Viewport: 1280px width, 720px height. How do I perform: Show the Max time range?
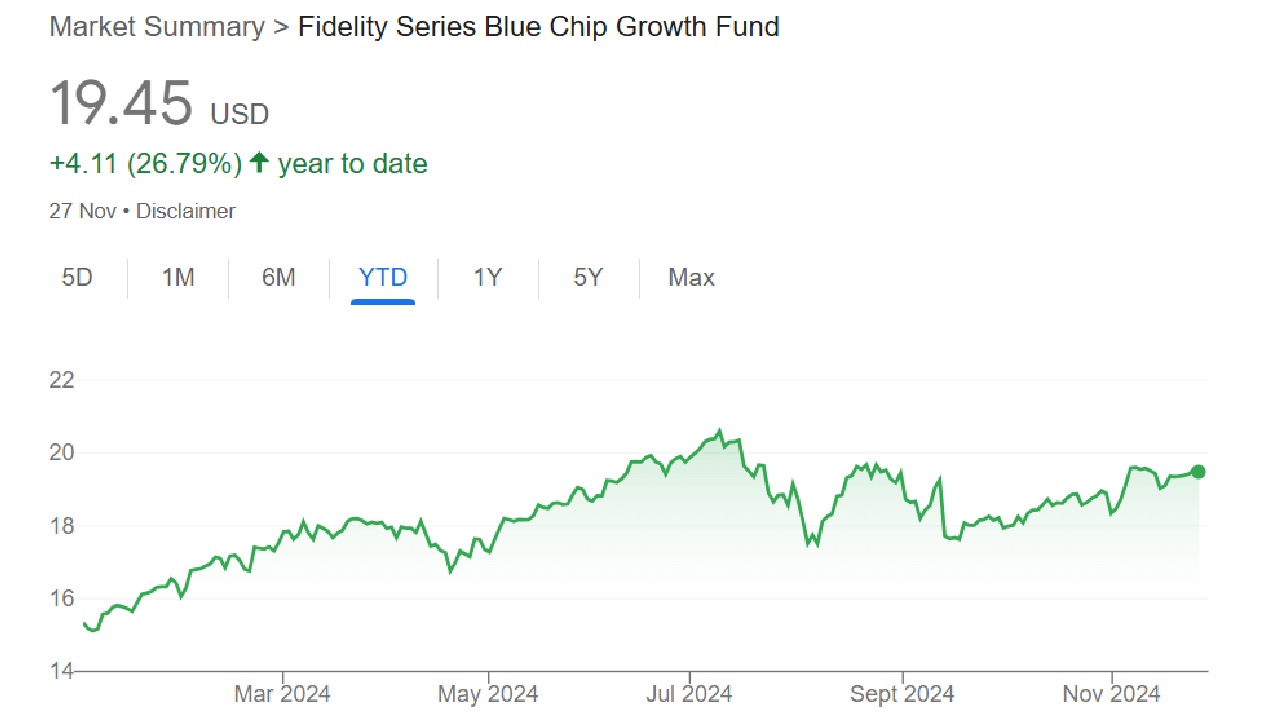[x=691, y=278]
